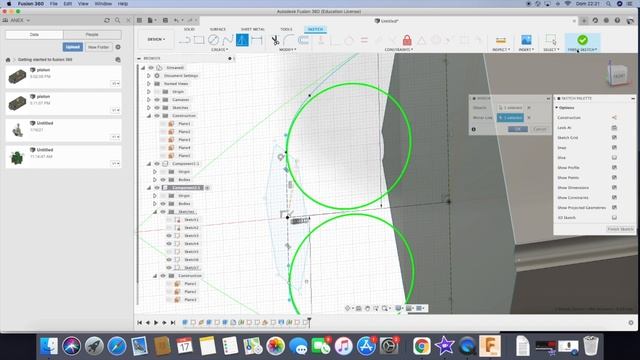Click the Fusion 360 icon in the Dock
The height and width of the screenshot is (360, 640).
pyautogui.click(x=490, y=346)
